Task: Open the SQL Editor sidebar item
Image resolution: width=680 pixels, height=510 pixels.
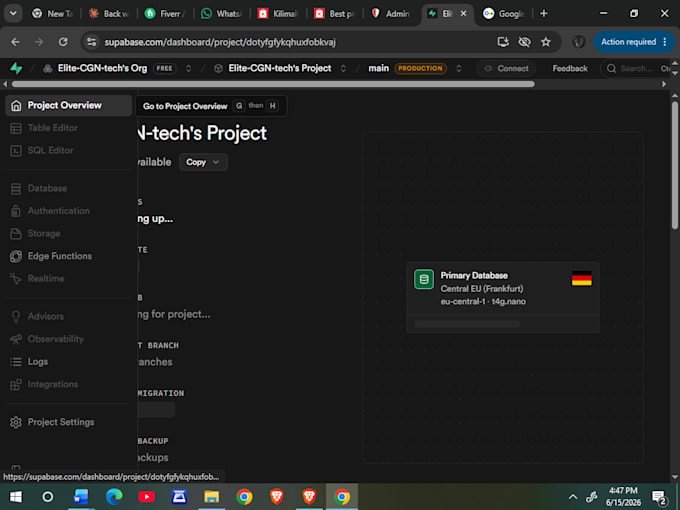Action: (x=69, y=150)
